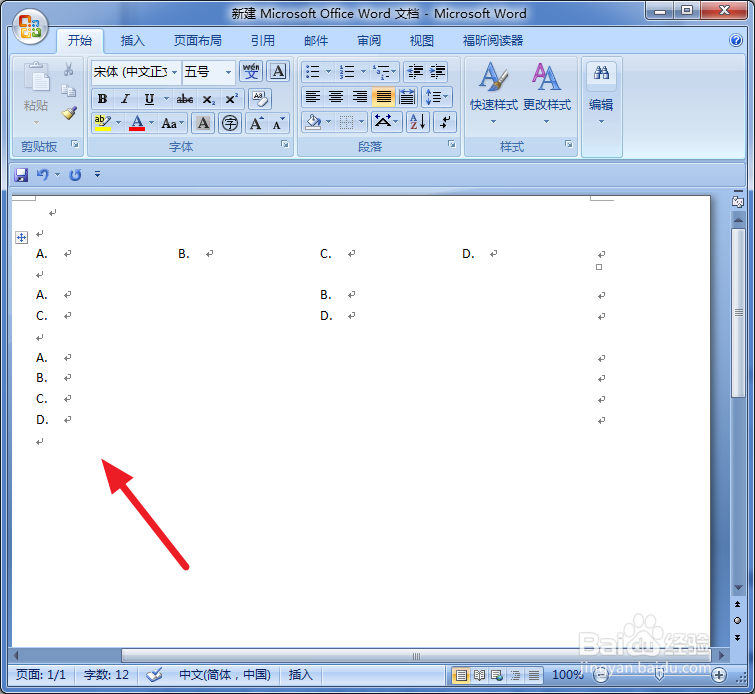Viewport: 755px width, 694px height.
Task: Toggle Bold formatting
Action: 102,99
